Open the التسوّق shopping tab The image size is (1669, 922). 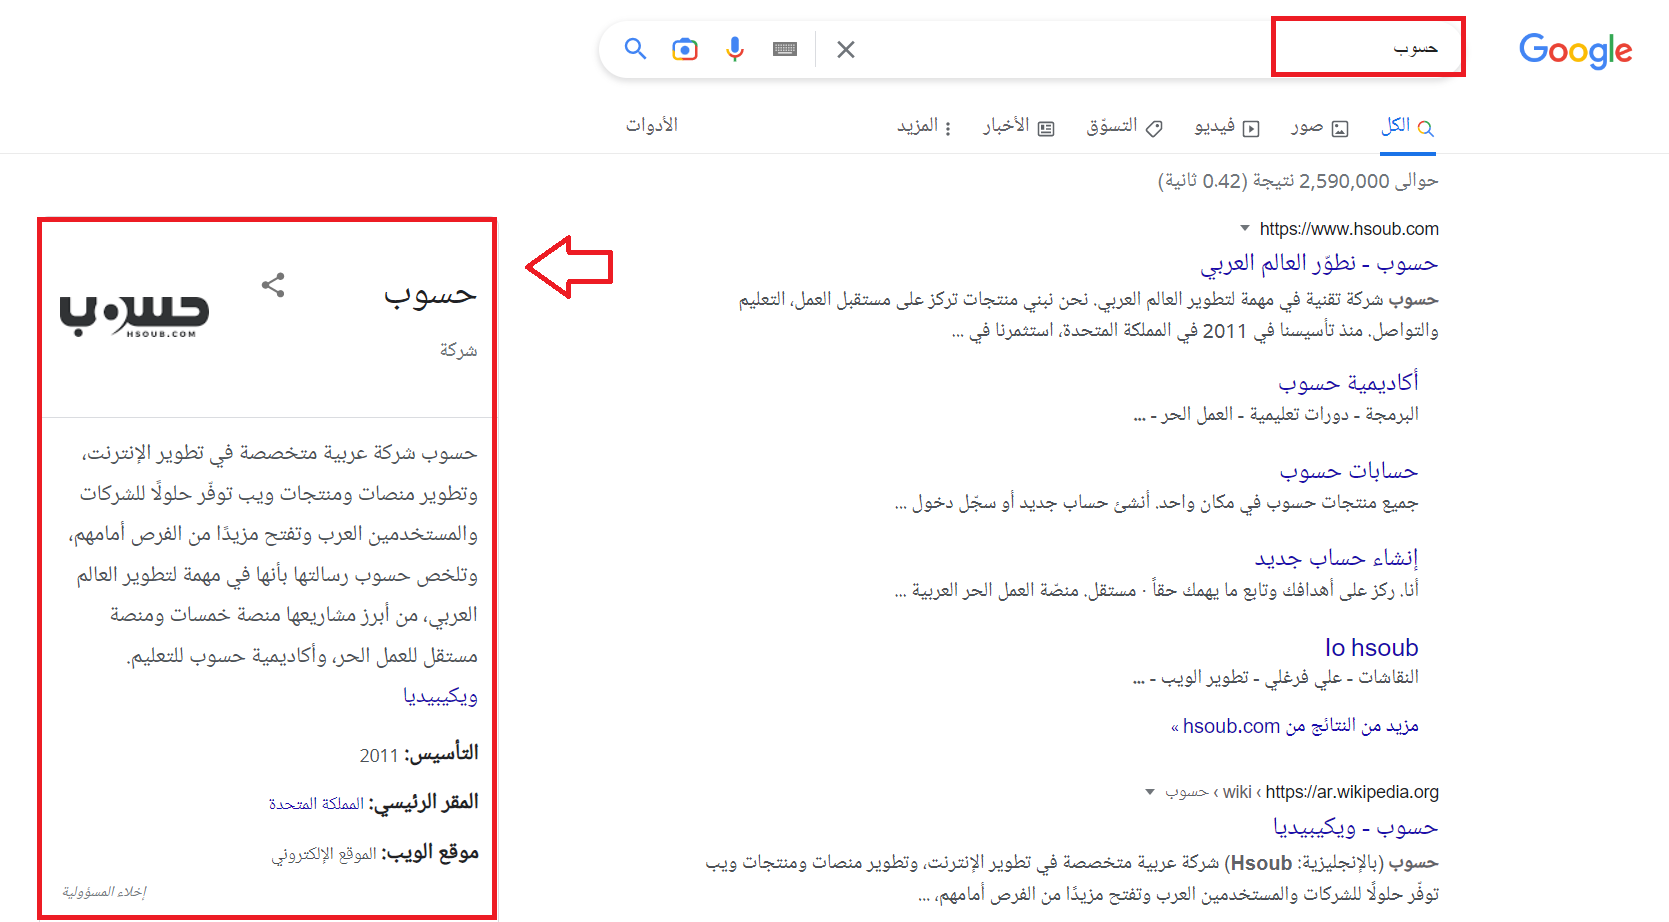point(1125,127)
